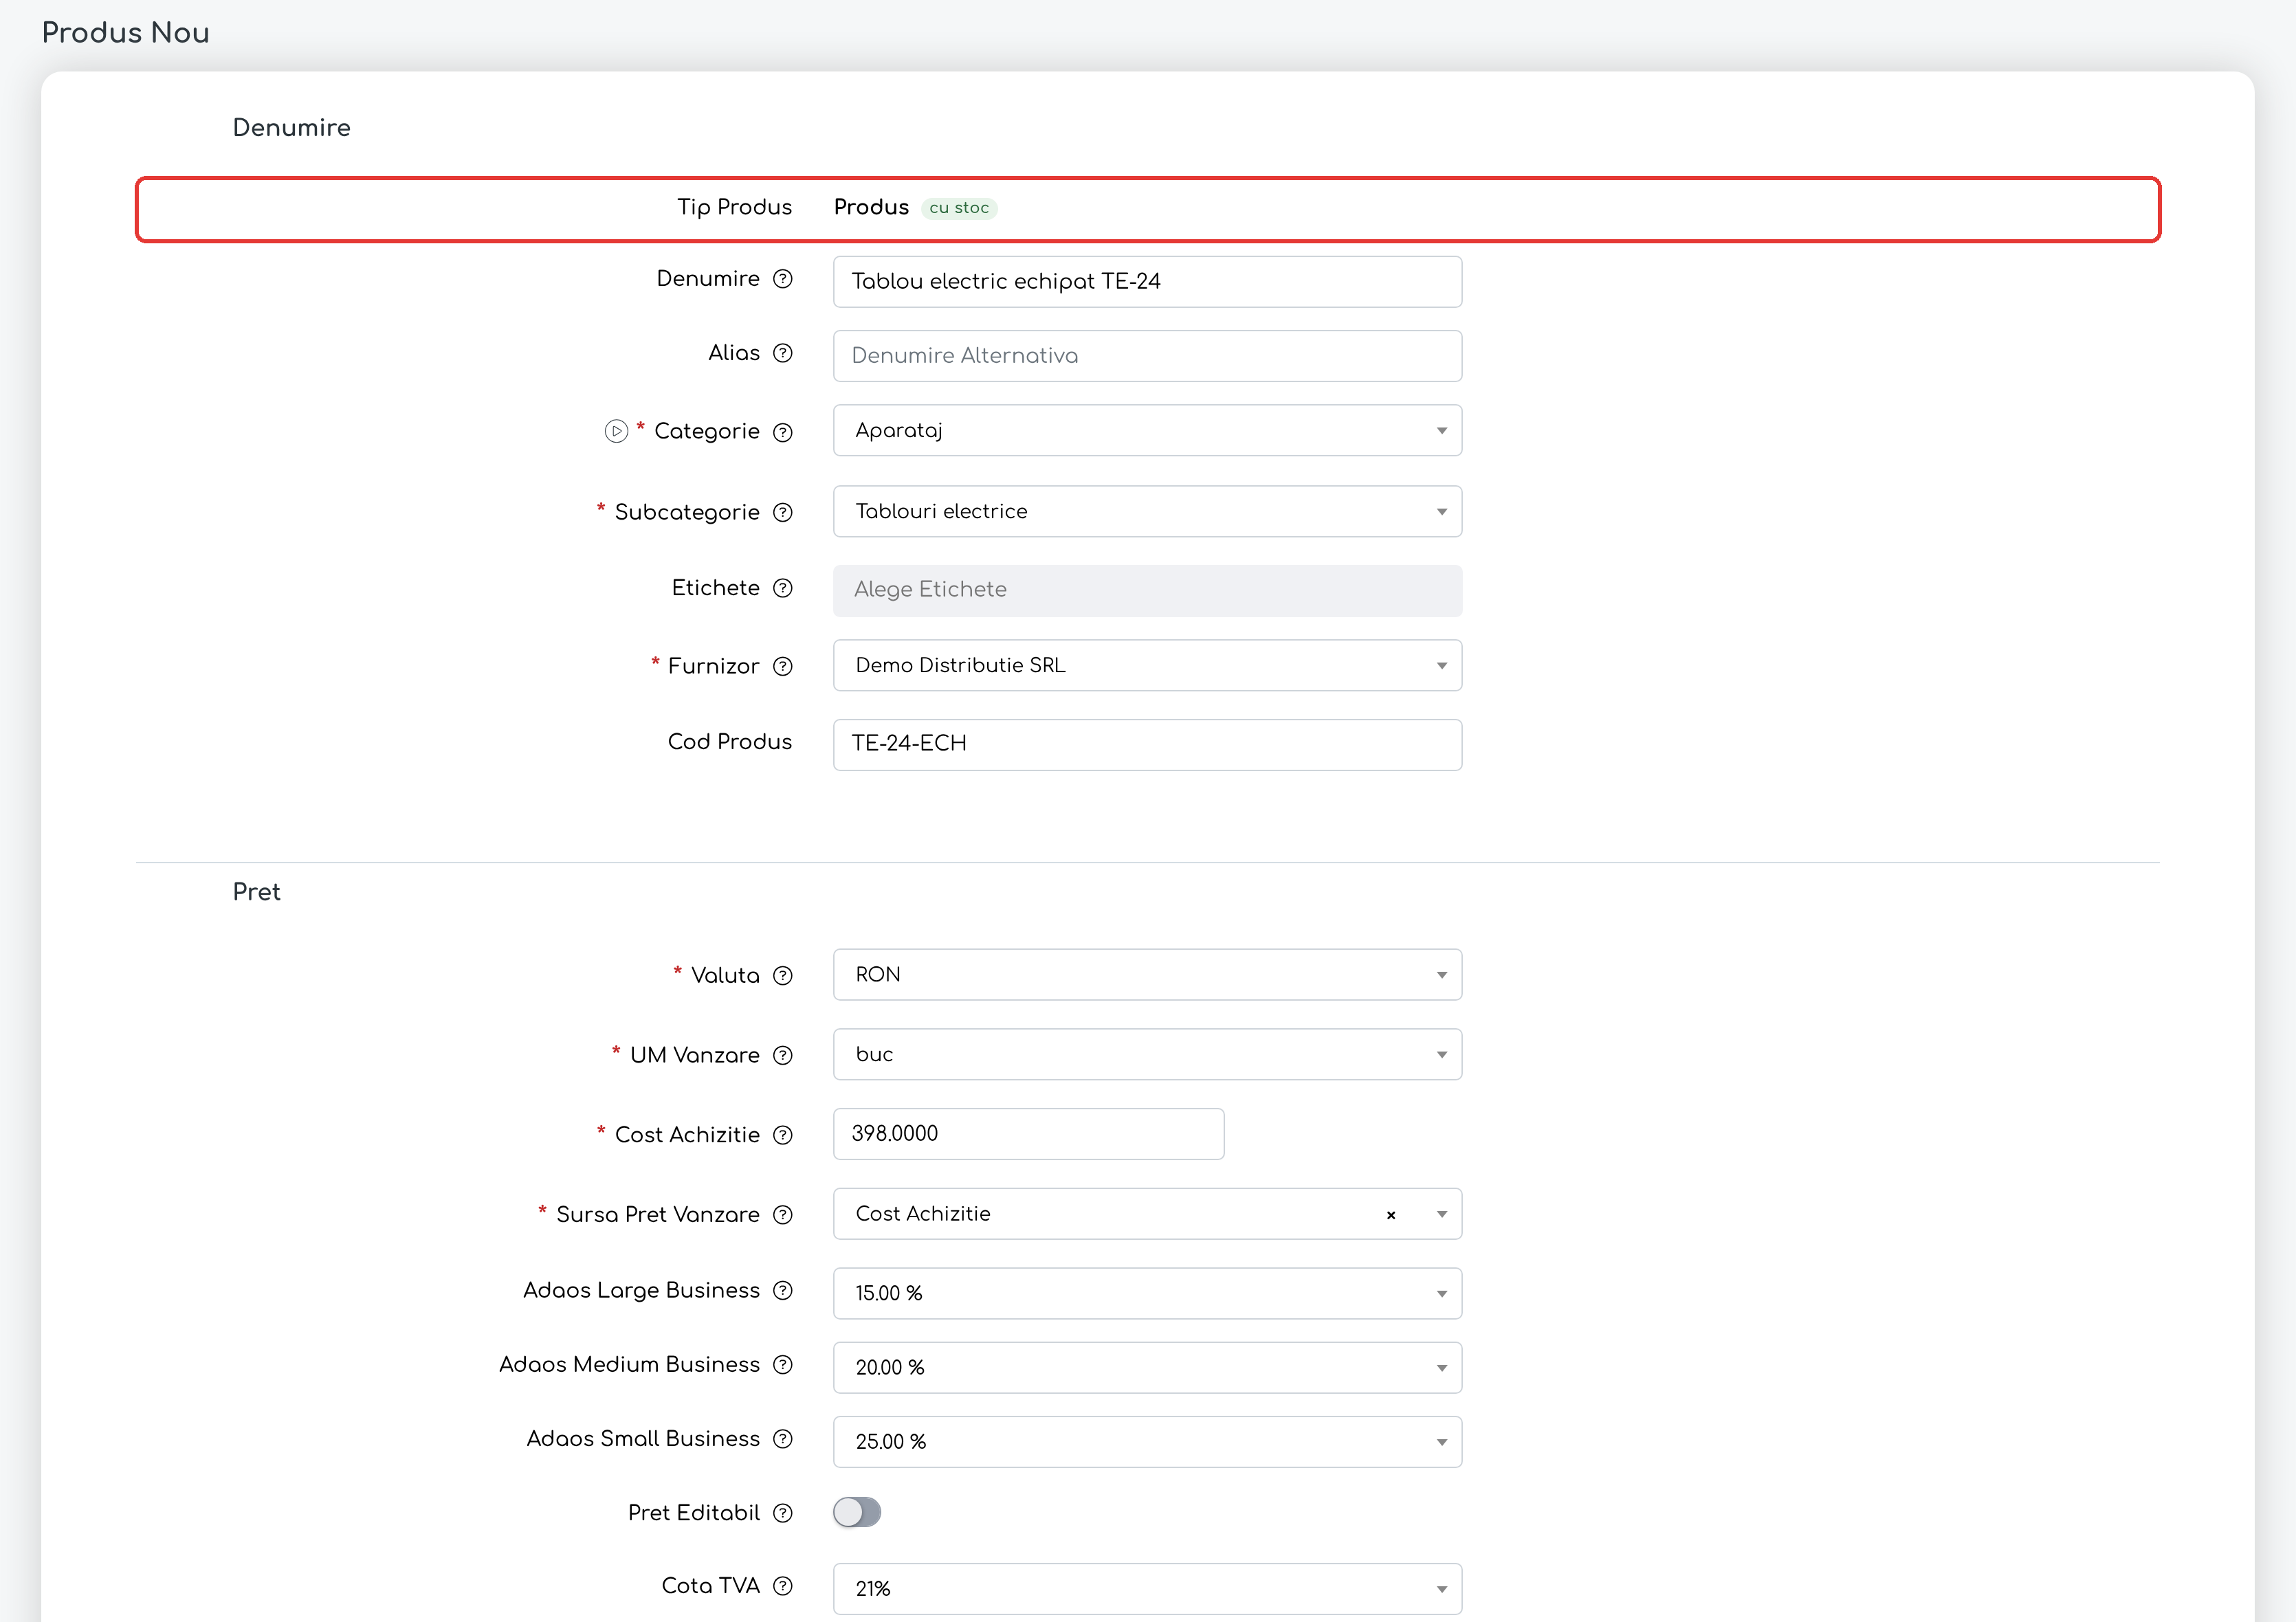The height and width of the screenshot is (1622, 2296).
Task: Click the Alias Denumire Alternativa field
Action: 1147,356
